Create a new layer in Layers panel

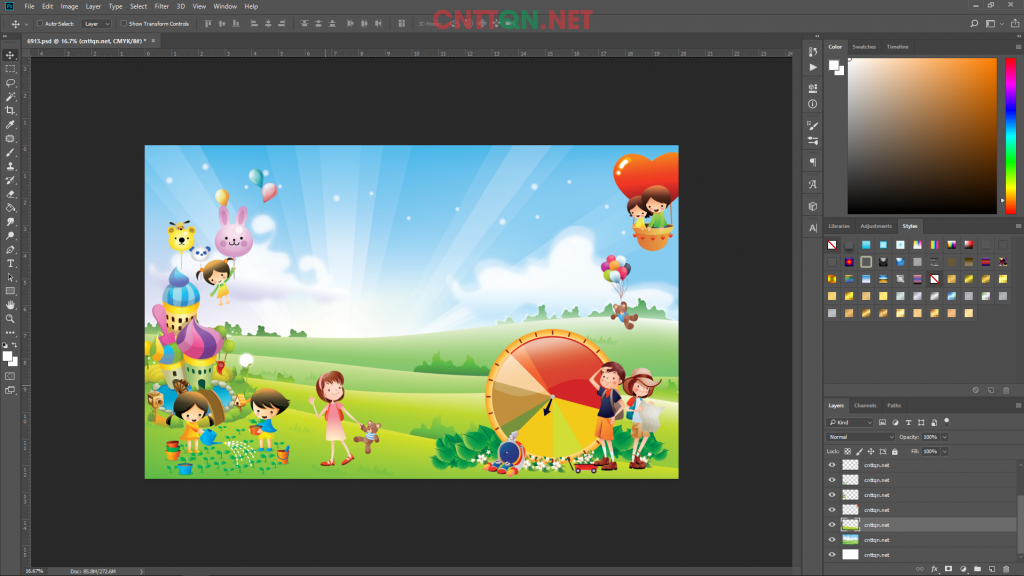(991, 569)
